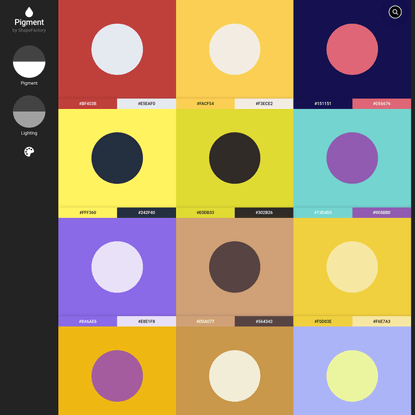Select the periwinkle palette with lime circle
This screenshot has height=415, width=415.
click(x=352, y=371)
